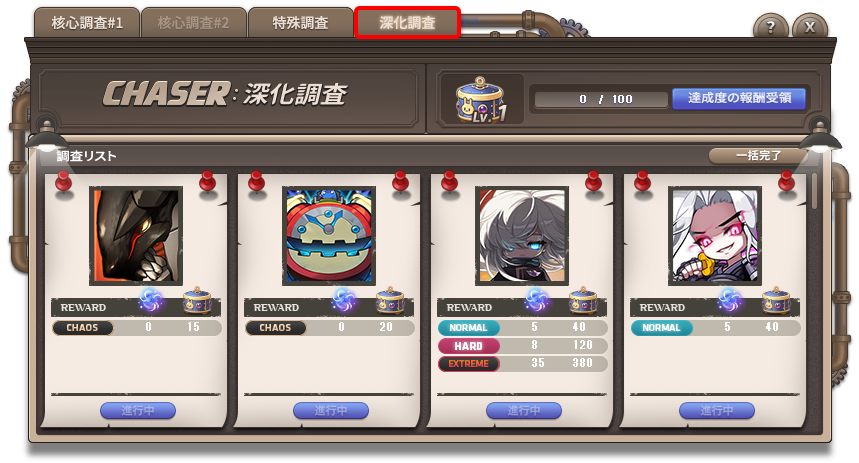Image resolution: width=859 pixels, height=463 pixels.
Task: Select the clock robot boss portrait
Action: click(x=329, y=236)
